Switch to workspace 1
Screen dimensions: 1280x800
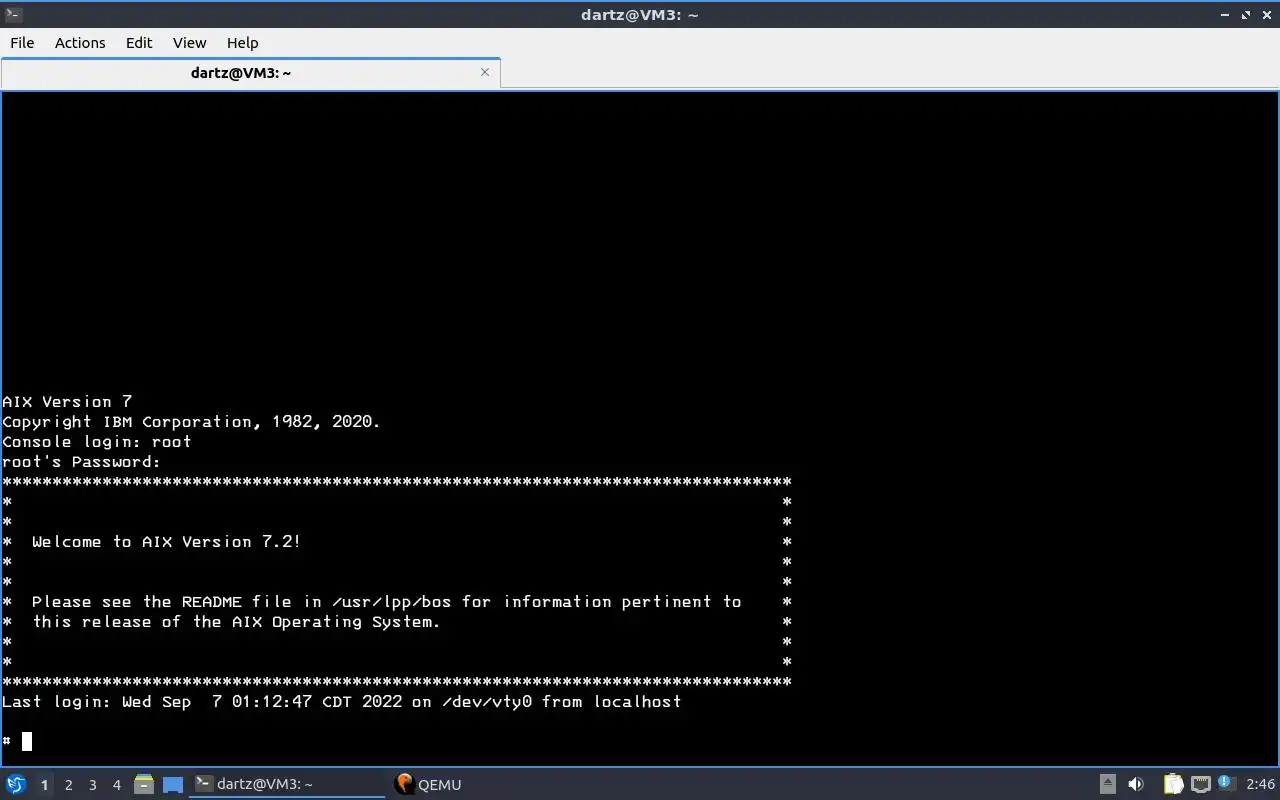[x=44, y=785]
